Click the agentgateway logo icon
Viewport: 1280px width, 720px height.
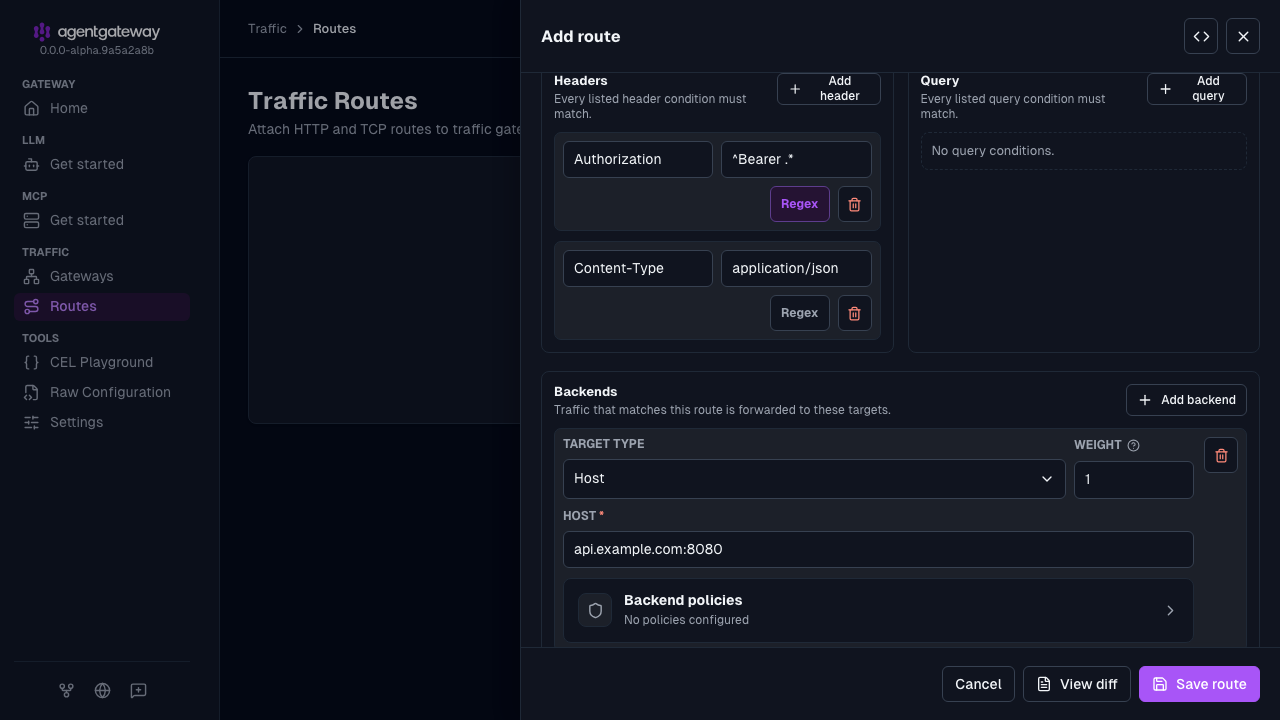tap(41, 32)
